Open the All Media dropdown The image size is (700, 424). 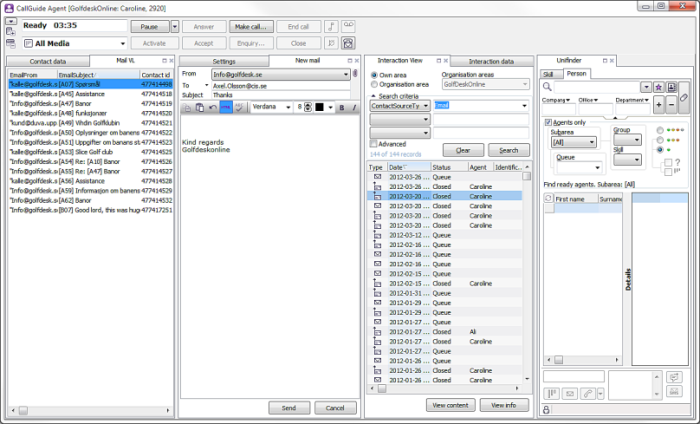point(122,44)
